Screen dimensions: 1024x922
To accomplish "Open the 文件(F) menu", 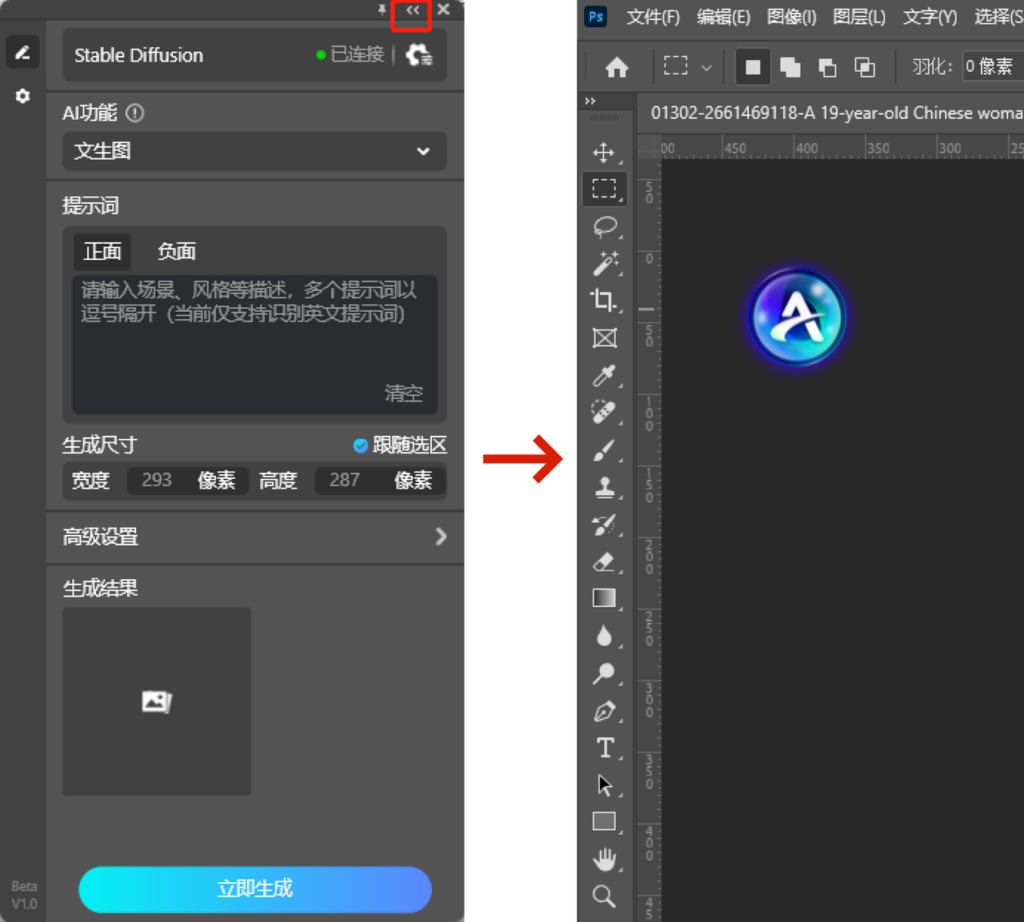I will click(653, 17).
